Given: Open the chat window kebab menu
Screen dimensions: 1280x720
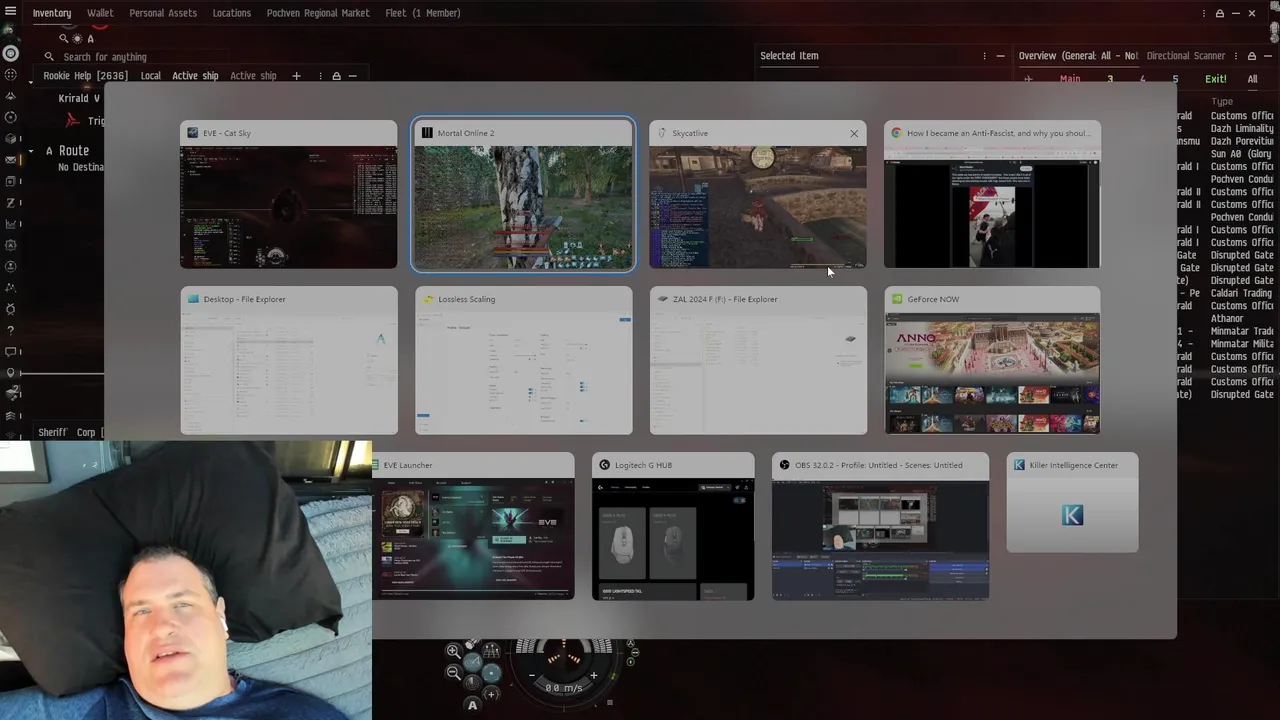Looking at the screenshot, I should coord(321,76).
